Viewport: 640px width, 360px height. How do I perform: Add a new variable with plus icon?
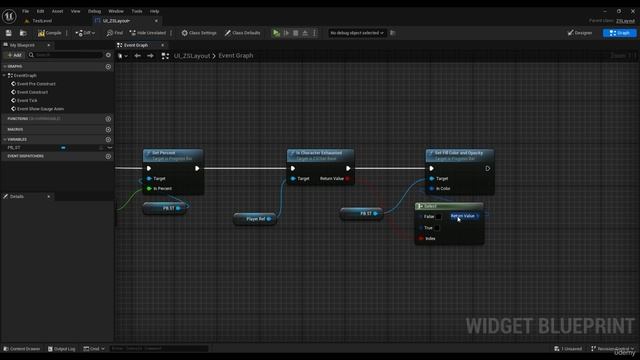108,140
